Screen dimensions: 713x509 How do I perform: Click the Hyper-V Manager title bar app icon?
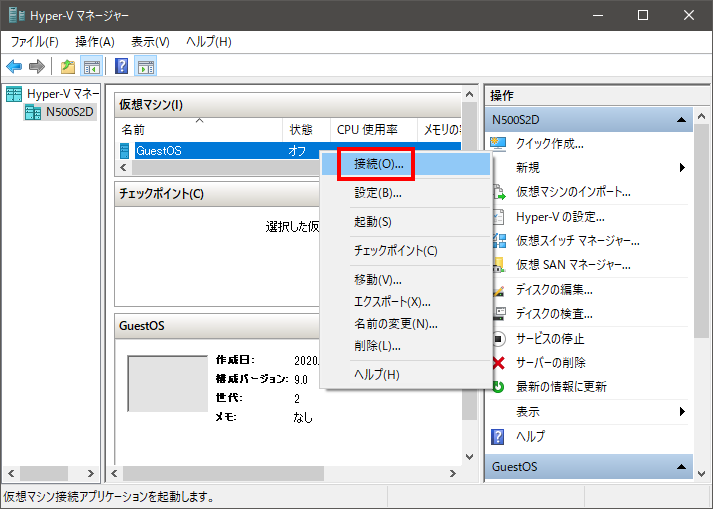(x=16, y=15)
